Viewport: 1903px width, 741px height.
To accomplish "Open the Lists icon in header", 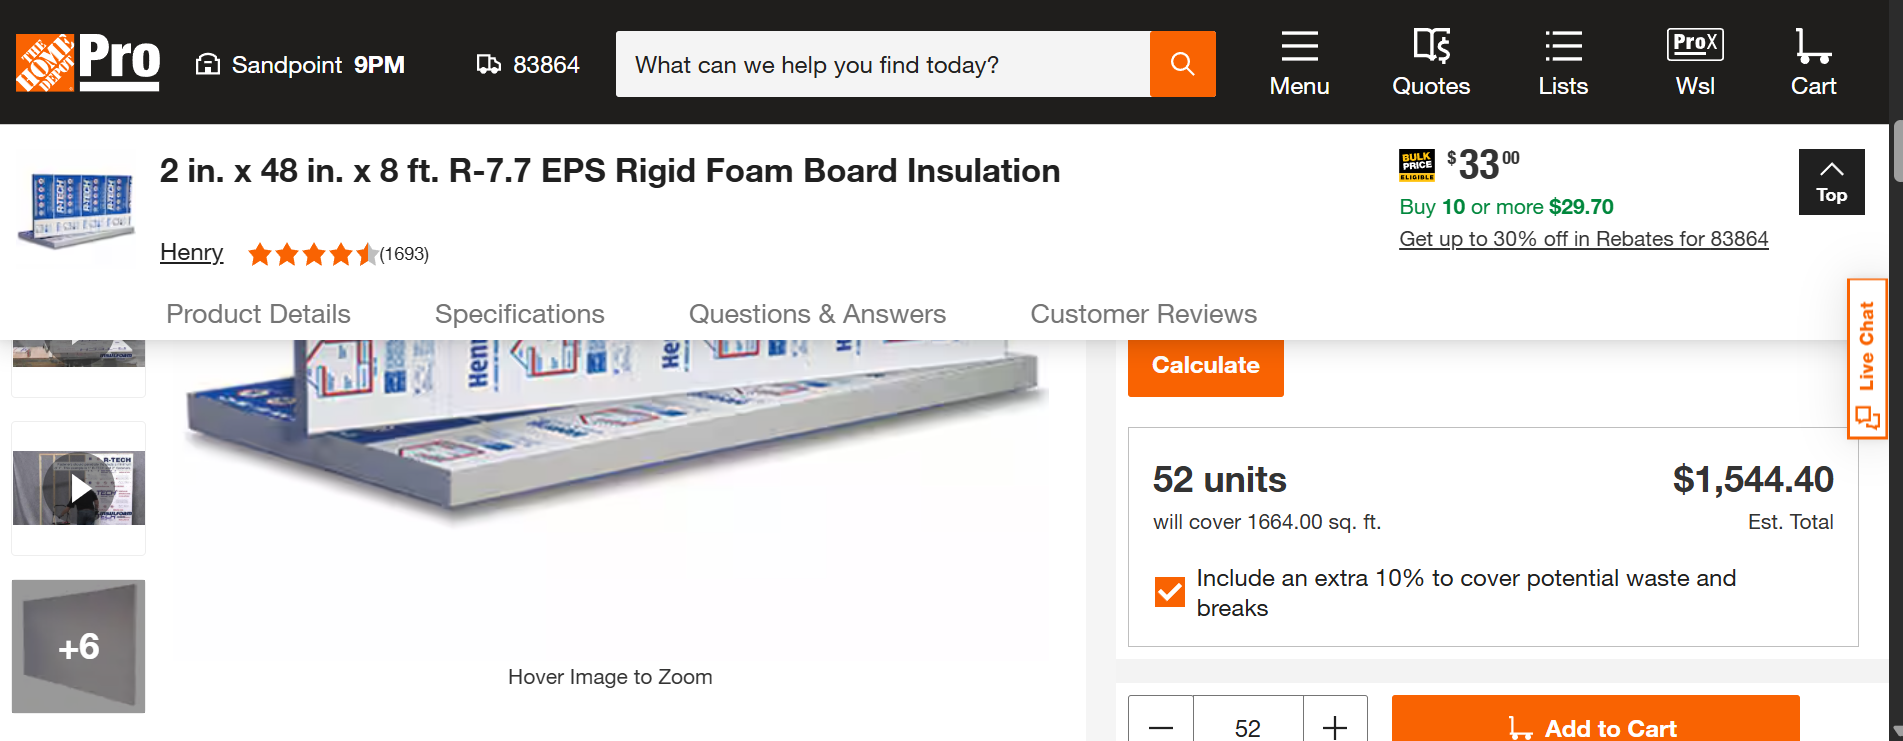I will pos(1563,64).
